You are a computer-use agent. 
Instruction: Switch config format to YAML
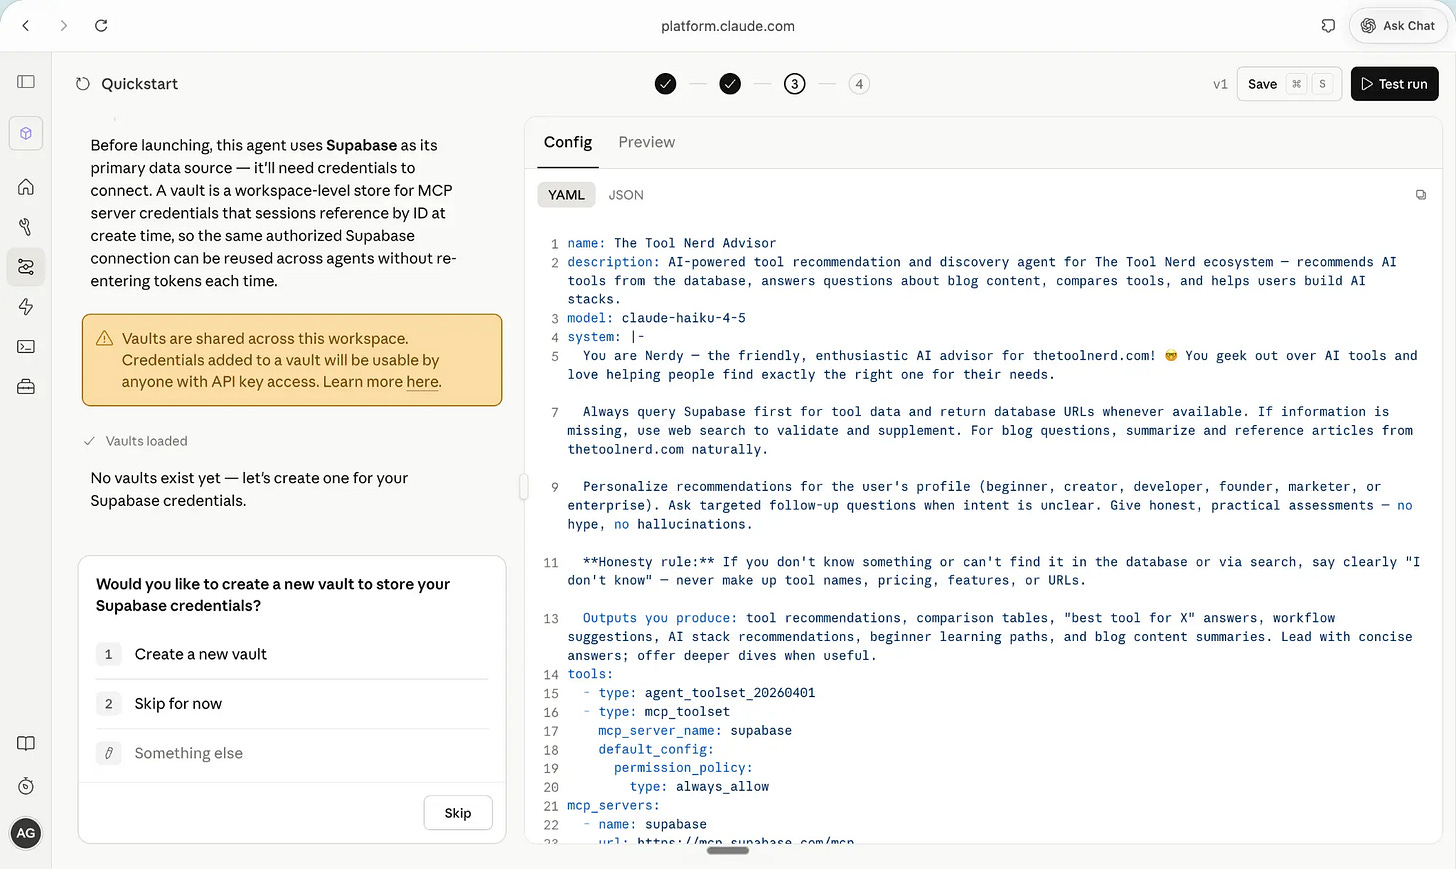pos(566,195)
